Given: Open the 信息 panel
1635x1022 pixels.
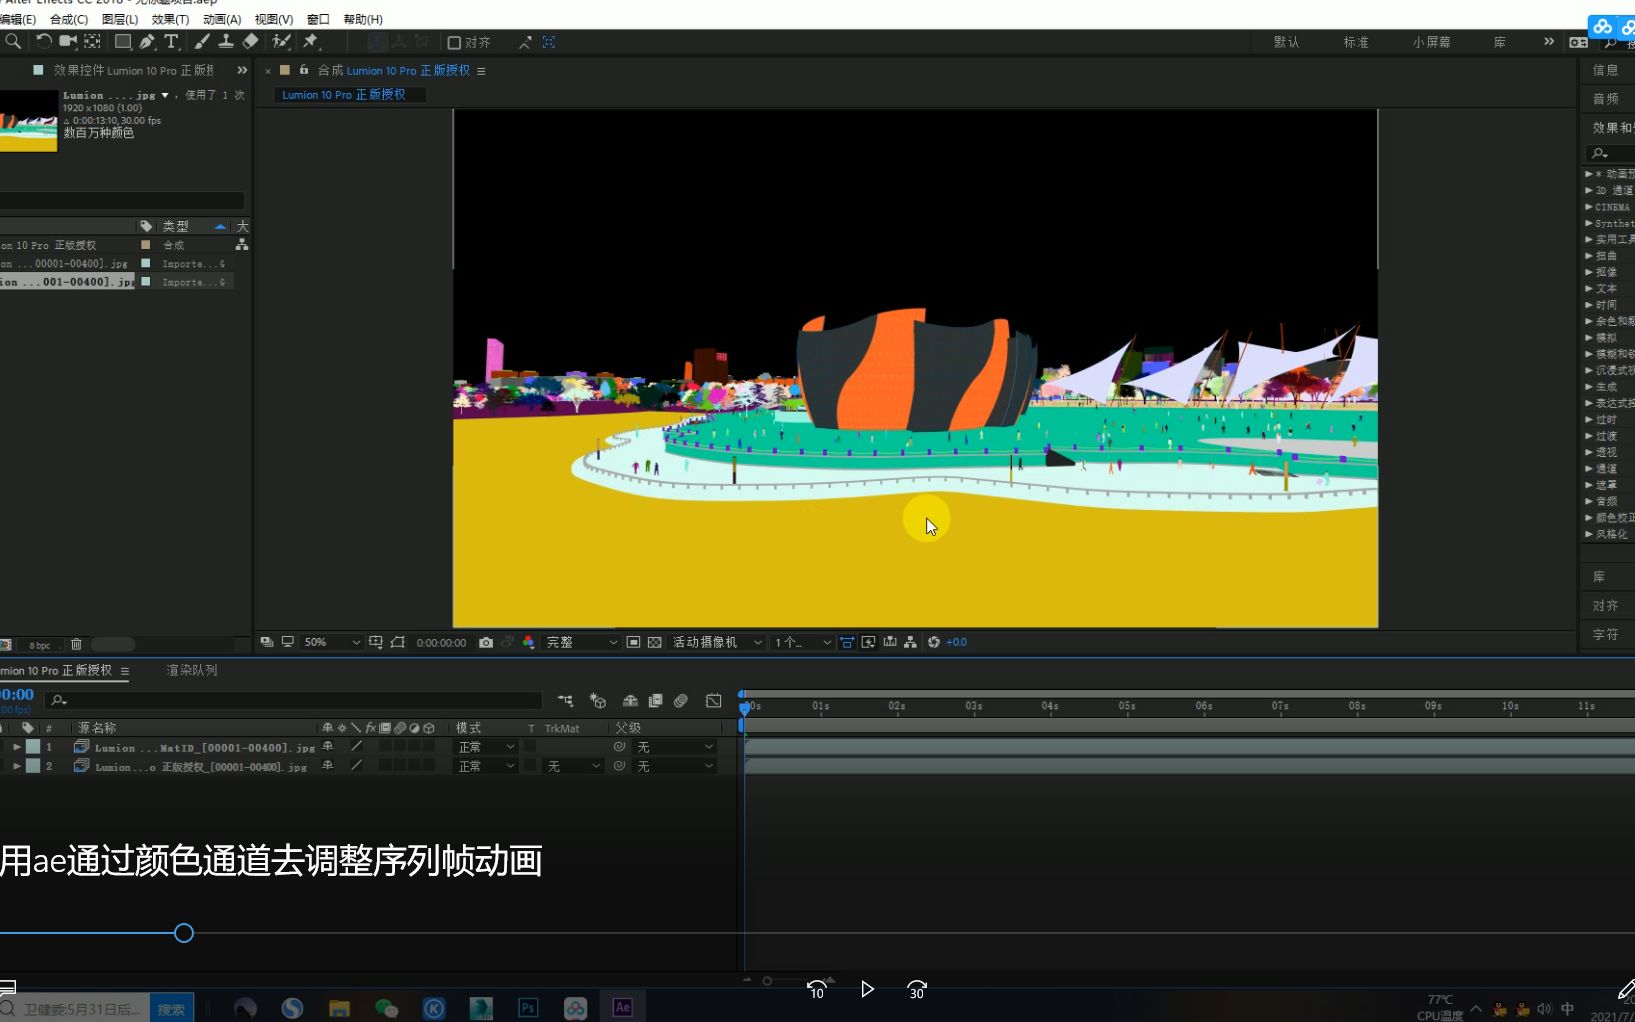Looking at the screenshot, I should (x=1606, y=70).
